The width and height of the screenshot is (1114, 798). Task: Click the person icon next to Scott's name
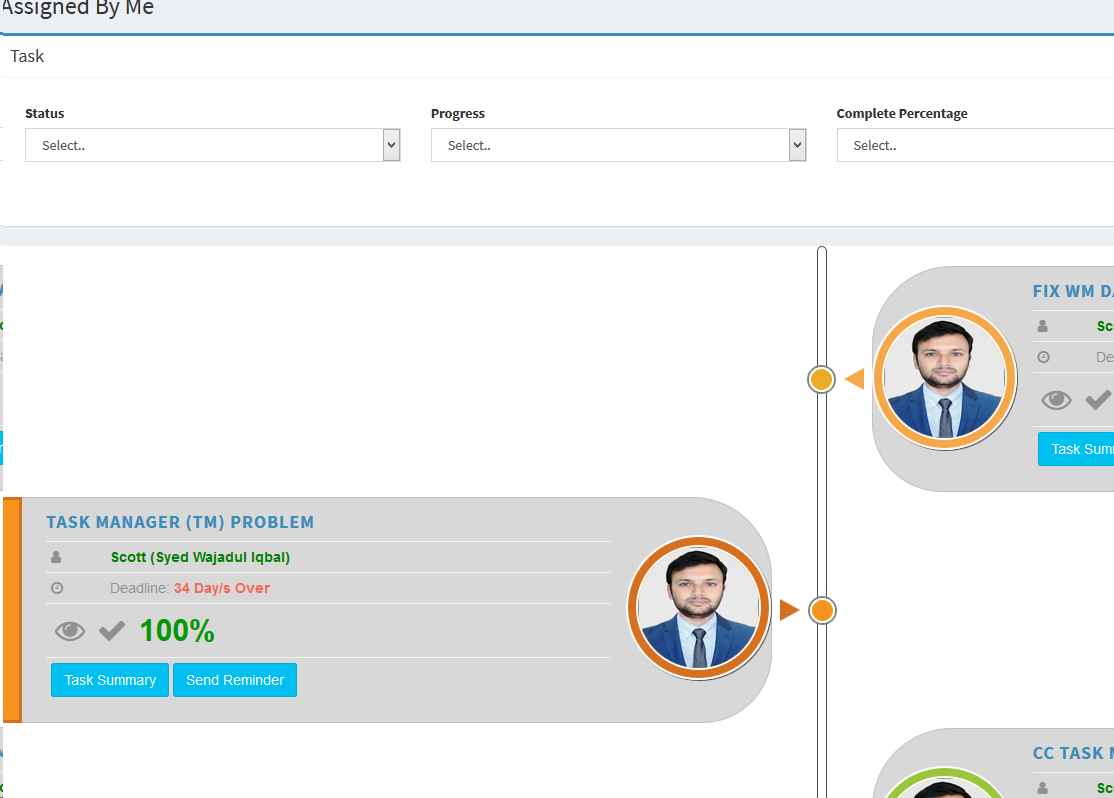point(56,557)
